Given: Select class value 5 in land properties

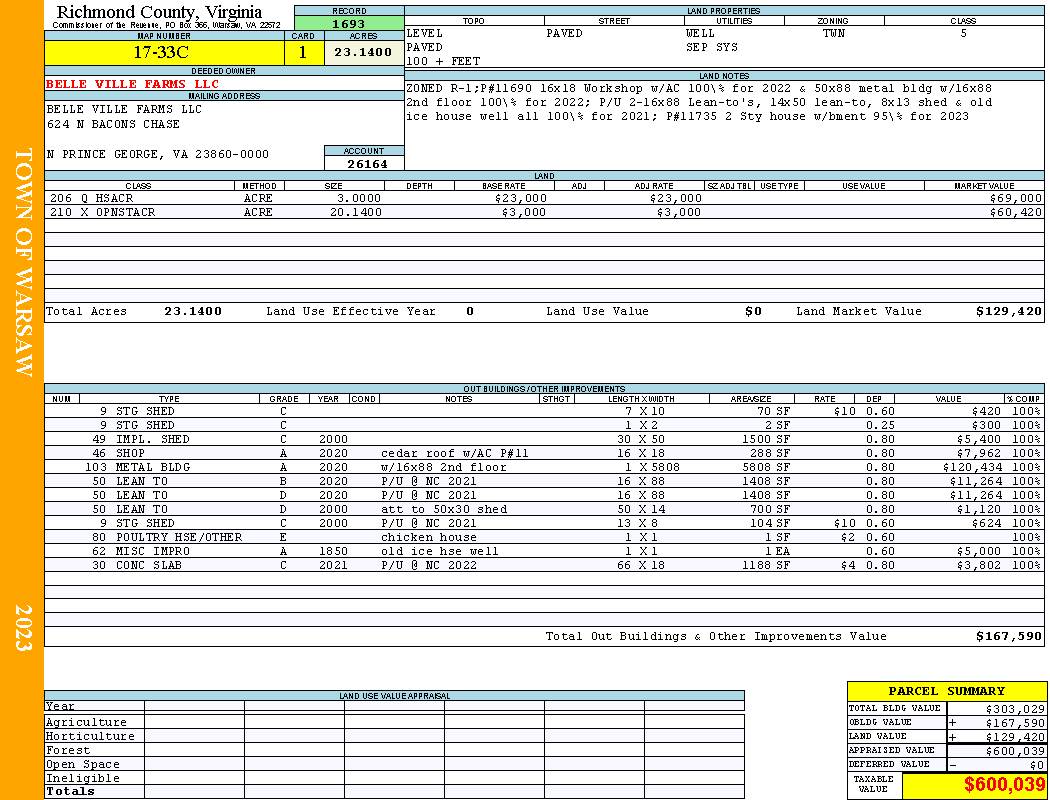Looking at the screenshot, I should tap(964, 33).
